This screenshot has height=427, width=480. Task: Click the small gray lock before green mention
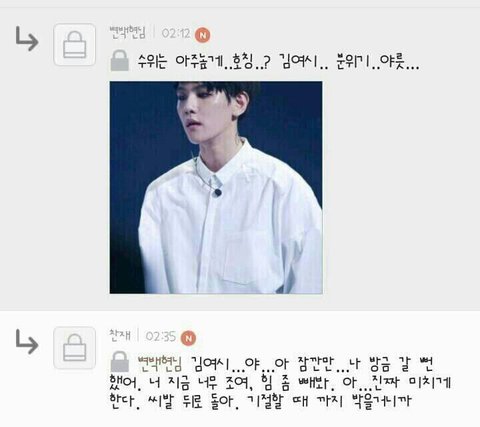coord(120,362)
